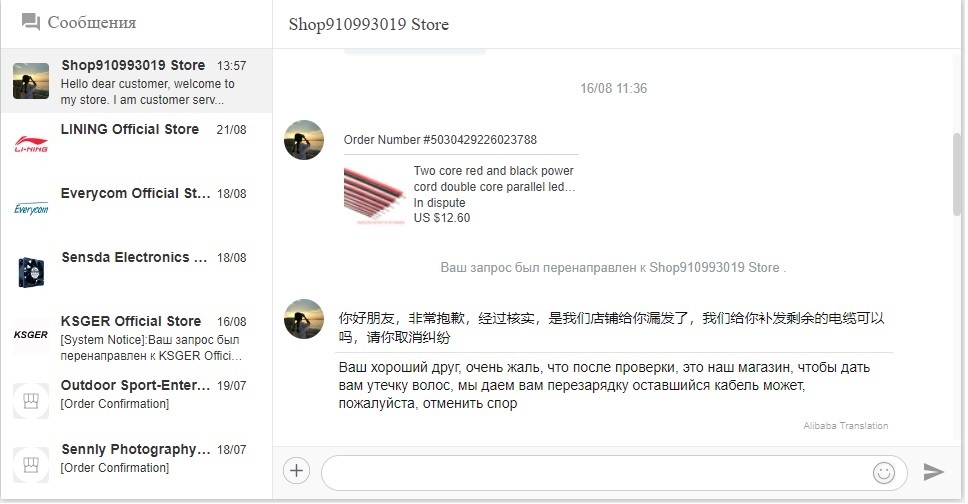The width and height of the screenshot is (968, 504).
Task: Click the plus attachment icon
Action: coord(296,471)
